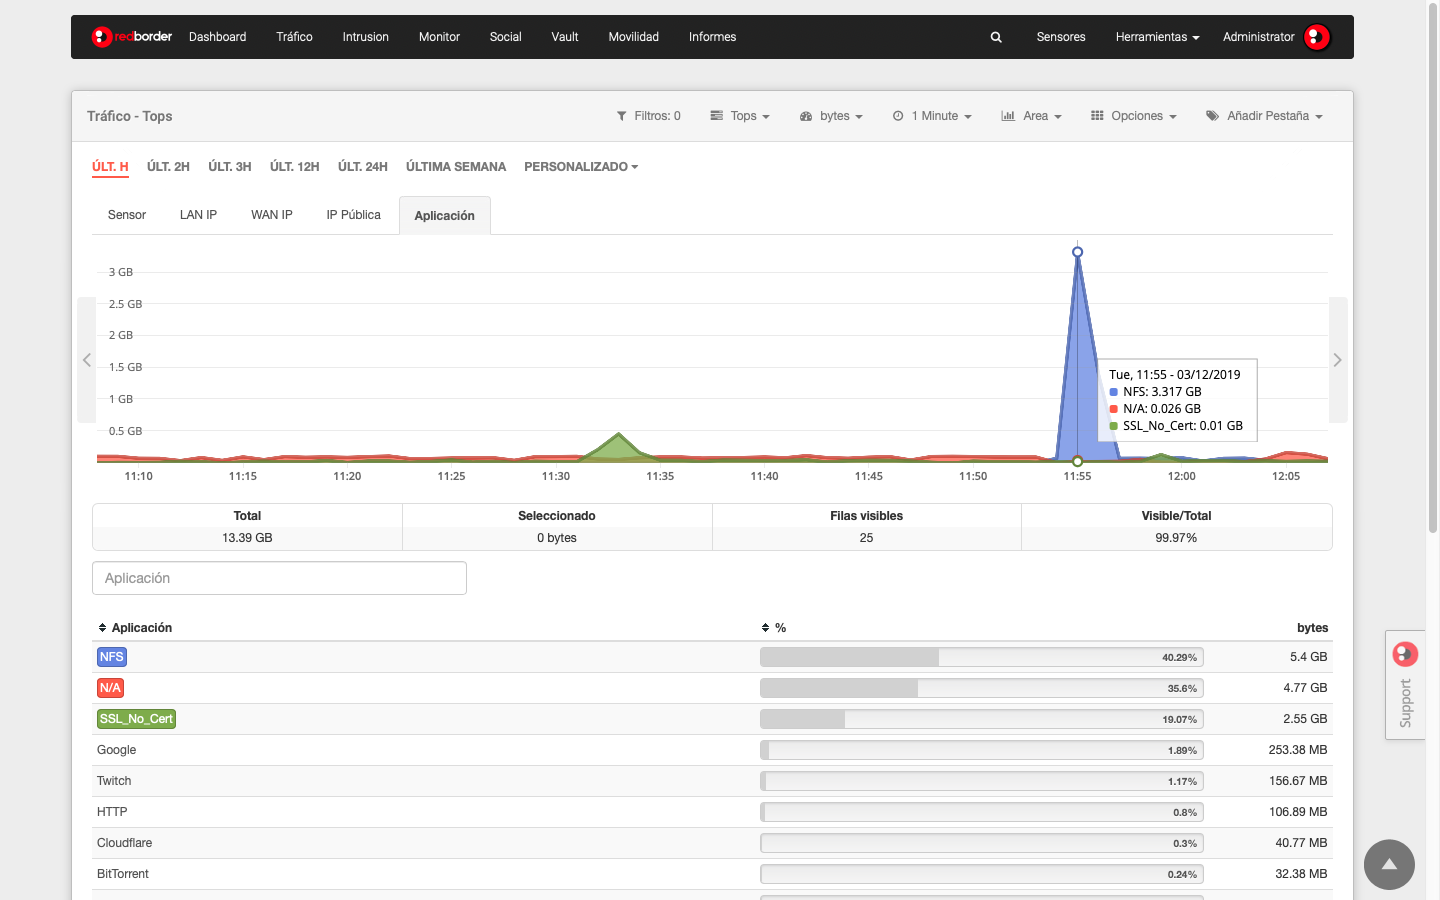Click the redborder logo
This screenshot has width=1440, height=900.
pyautogui.click(x=131, y=37)
